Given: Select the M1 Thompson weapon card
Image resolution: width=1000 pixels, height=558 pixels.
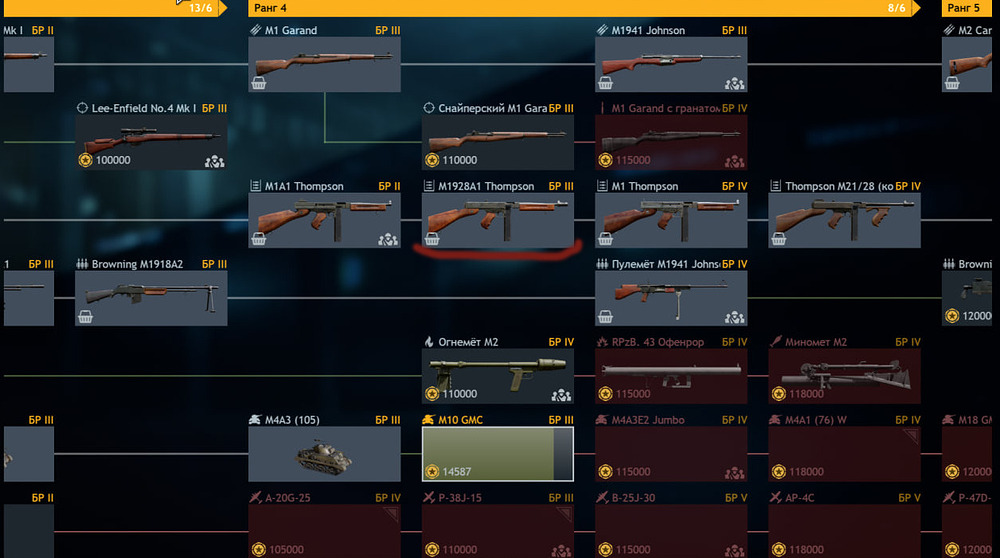Looking at the screenshot, I should click(671, 214).
